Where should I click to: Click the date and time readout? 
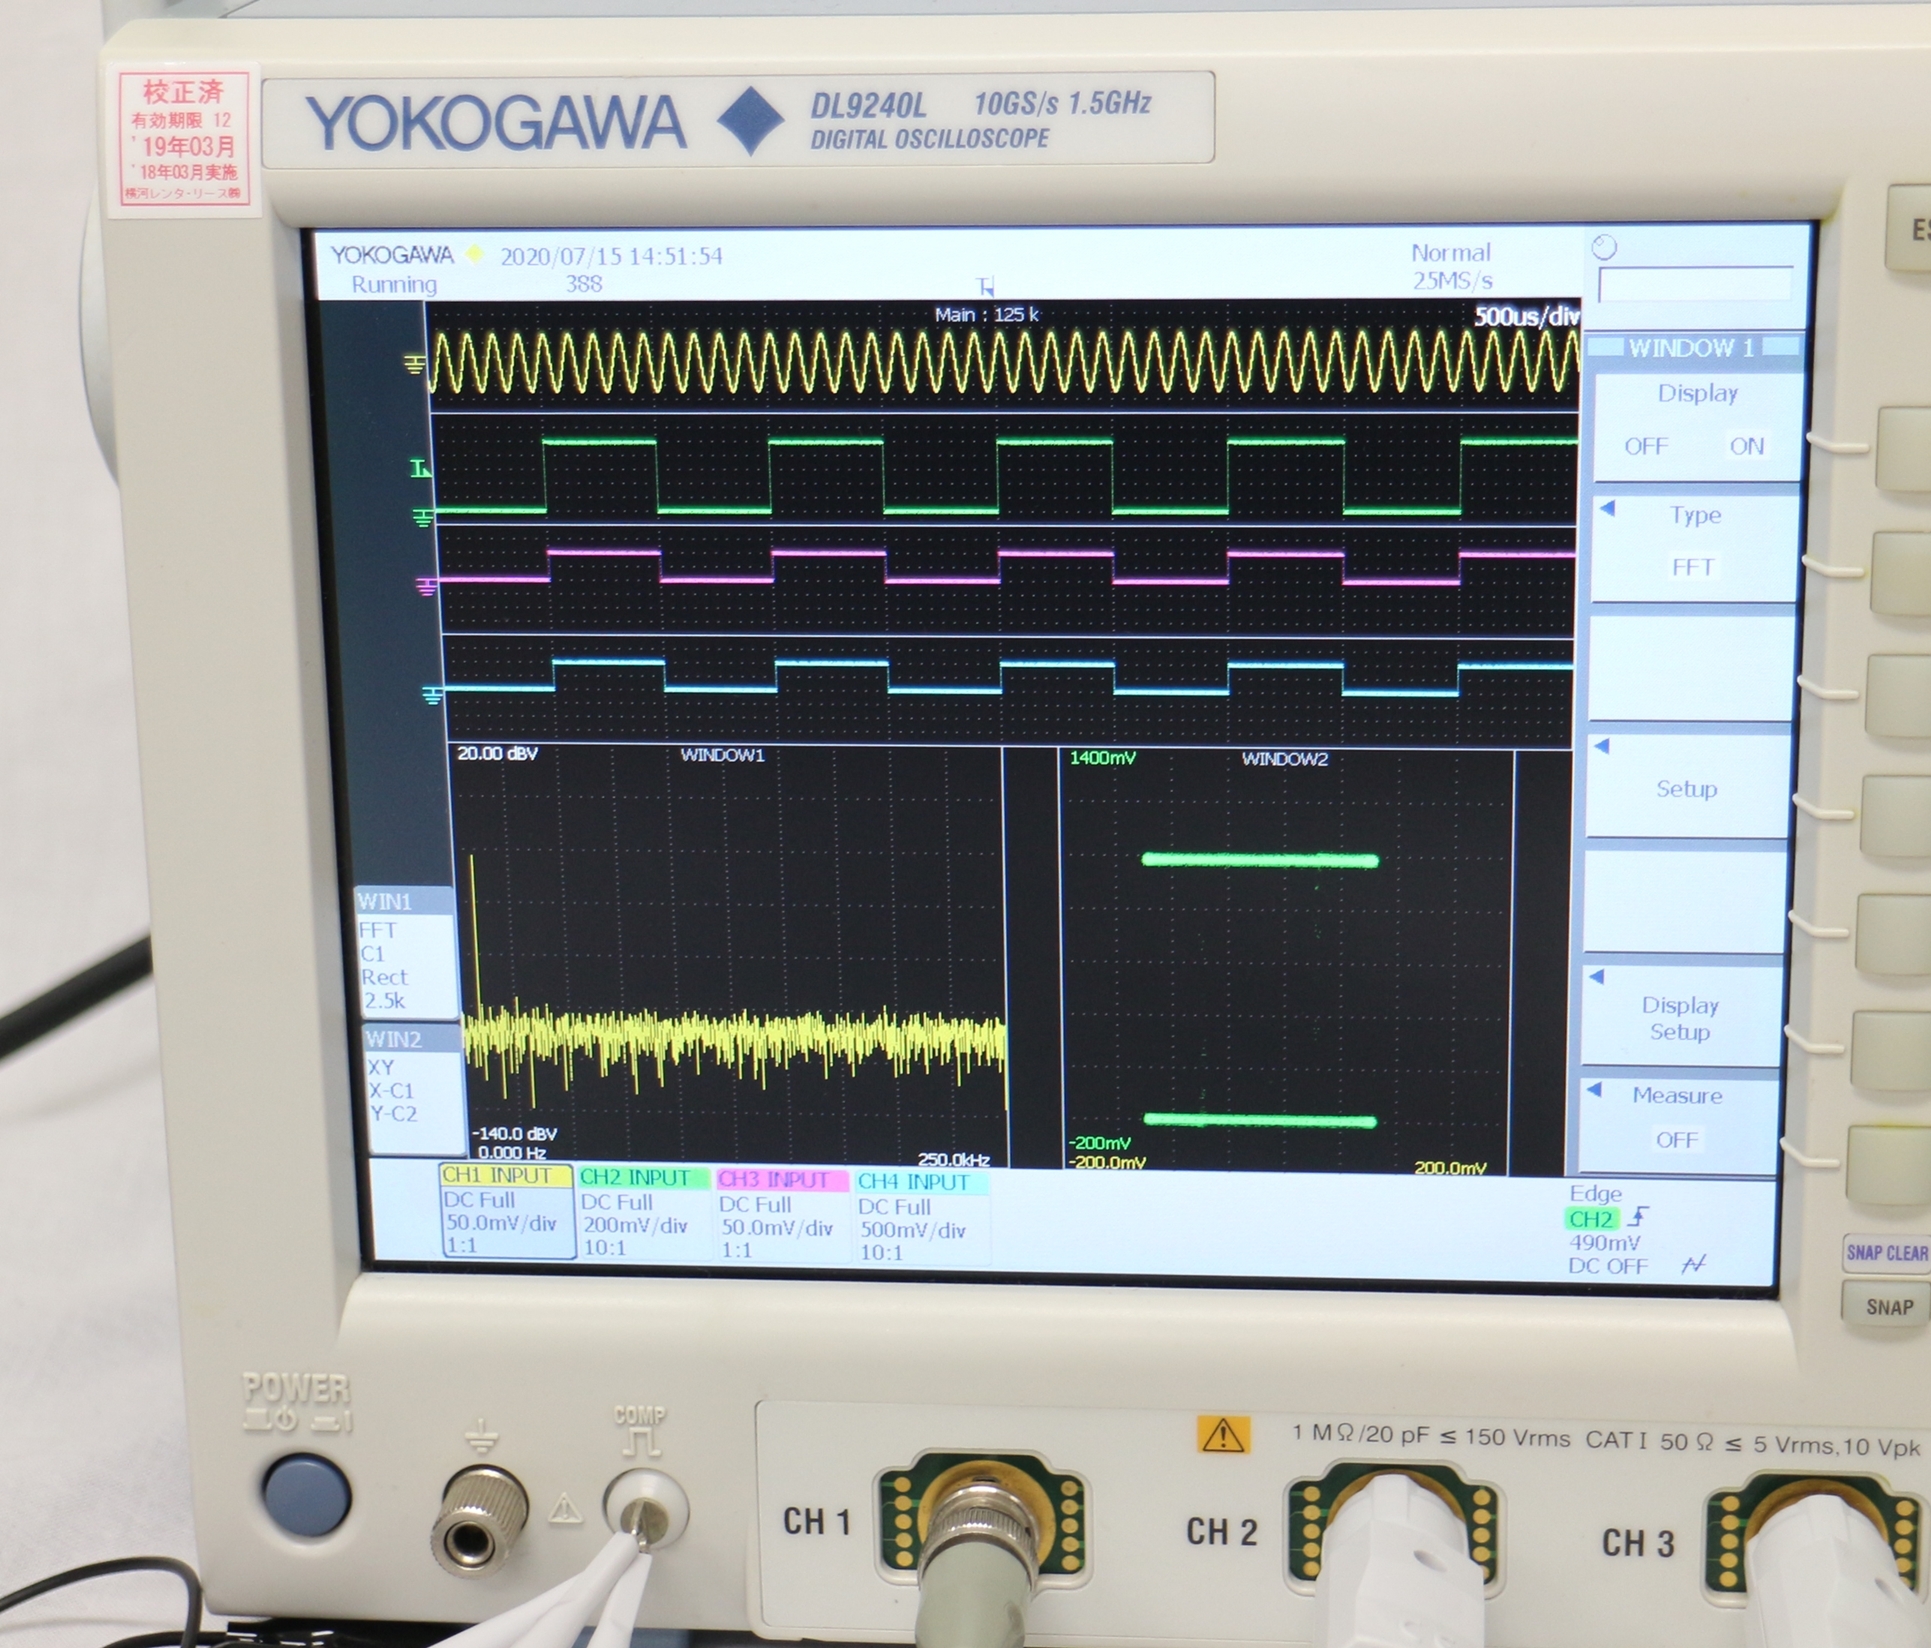point(611,256)
